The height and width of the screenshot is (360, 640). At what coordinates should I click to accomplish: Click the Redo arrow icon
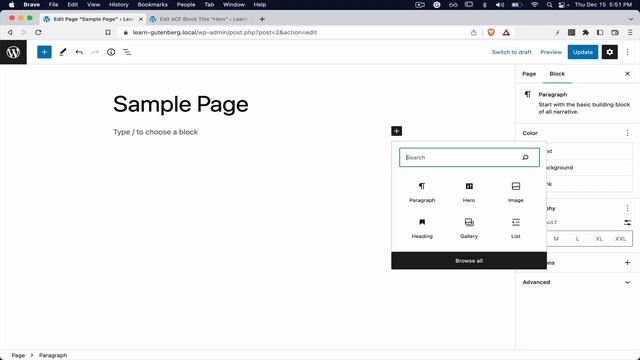(x=95, y=52)
